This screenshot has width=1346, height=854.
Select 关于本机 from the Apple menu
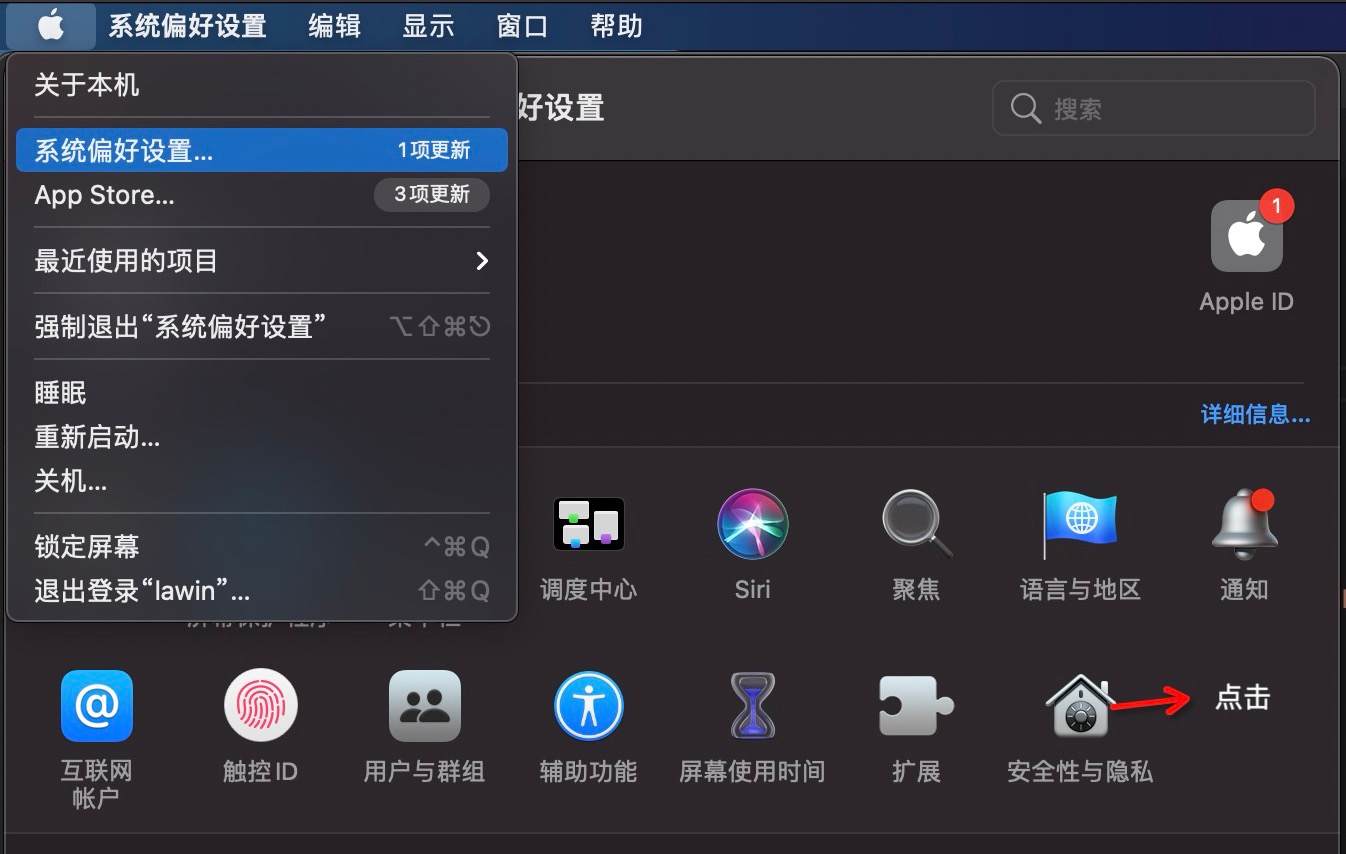pyautogui.click(x=87, y=85)
